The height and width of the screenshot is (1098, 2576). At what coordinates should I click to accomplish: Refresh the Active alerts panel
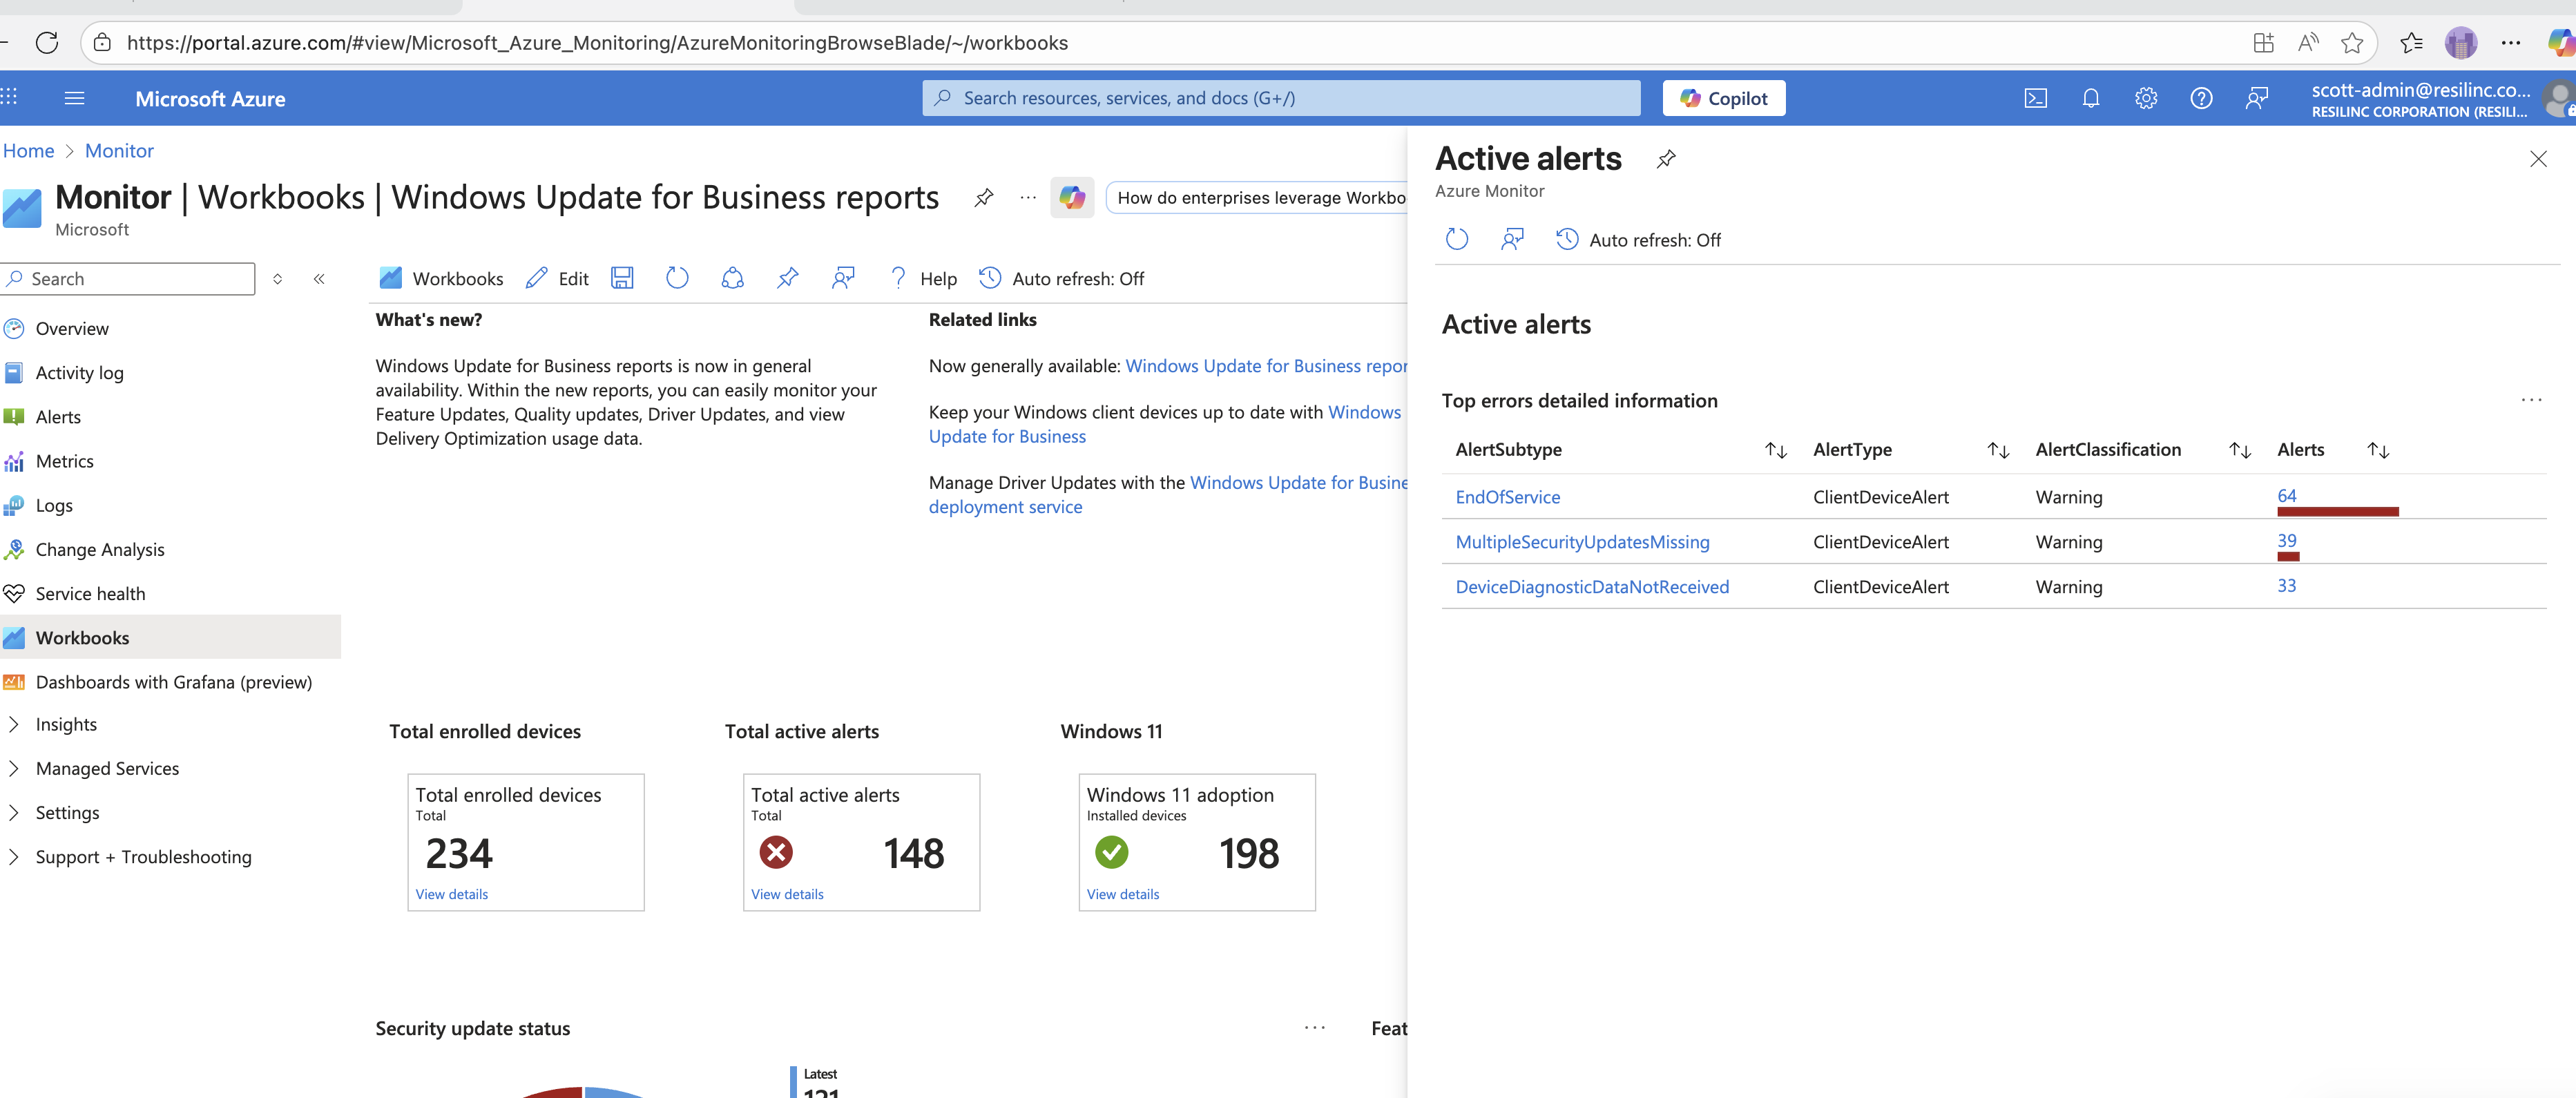pyautogui.click(x=1457, y=239)
